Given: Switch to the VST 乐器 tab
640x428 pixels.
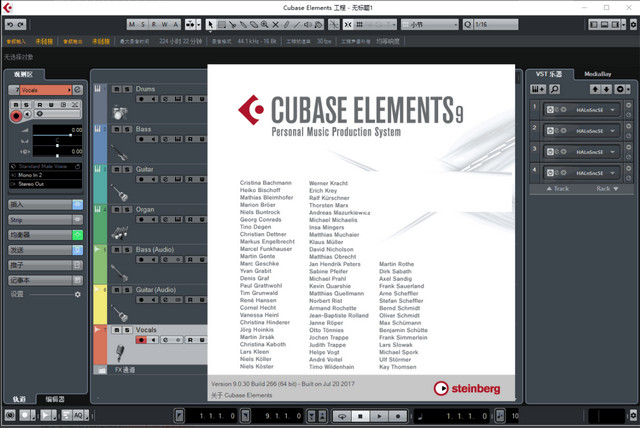Looking at the screenshot, I should click(x=549, y=74).
